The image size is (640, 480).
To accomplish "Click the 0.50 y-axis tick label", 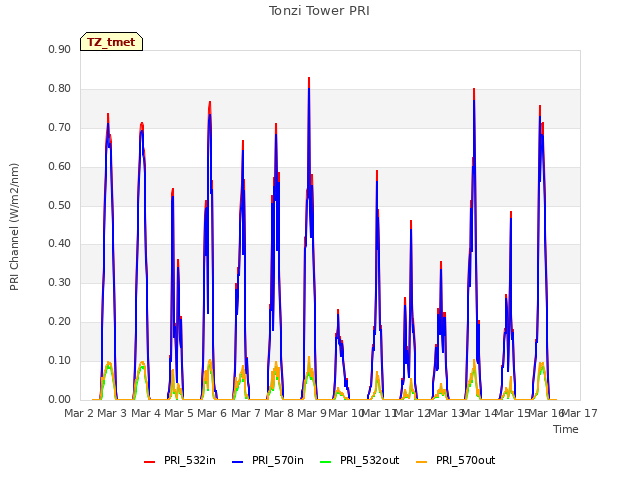I will pos(60,205).
